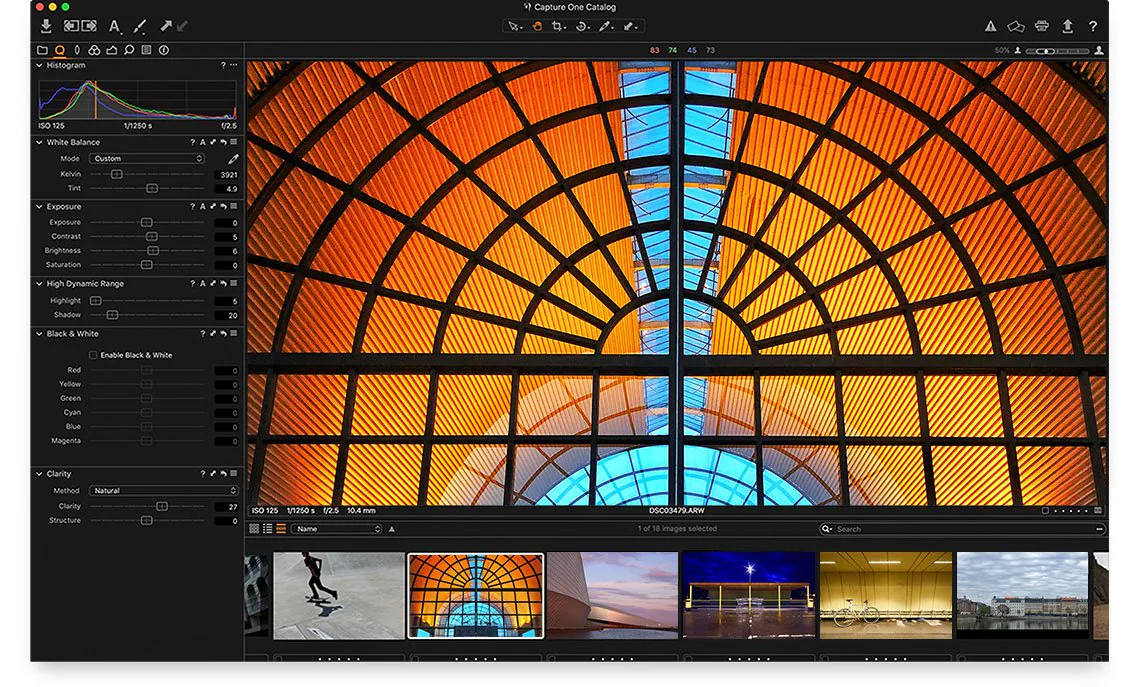The height and width of the screenshot is (687, 1140).
Task: Open the Clarity panel preset menu
Action: (x=233, y=474)
